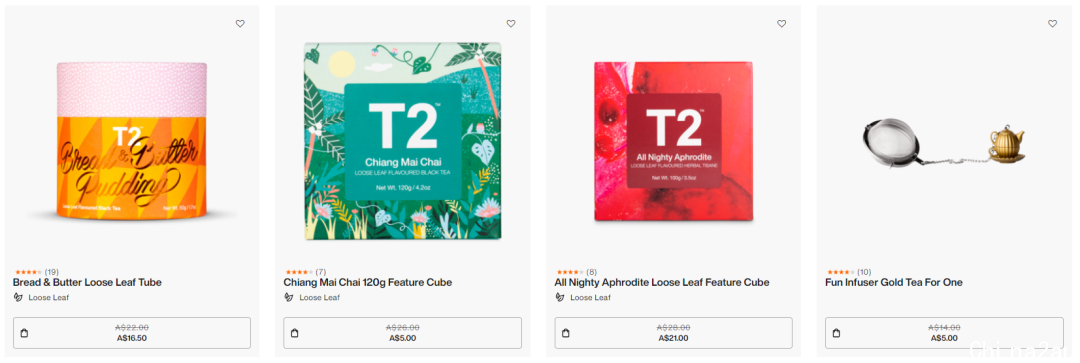Open Chiang Mai Chai 120g Feature Cube link
The image size is (1080, 363).
point(367,282)
